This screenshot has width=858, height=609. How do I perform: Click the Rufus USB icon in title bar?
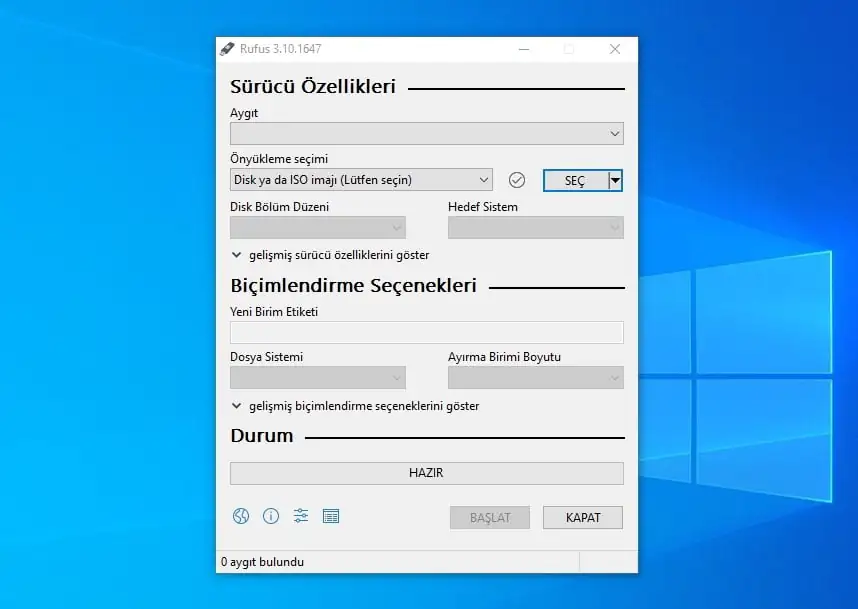(228, 49)
